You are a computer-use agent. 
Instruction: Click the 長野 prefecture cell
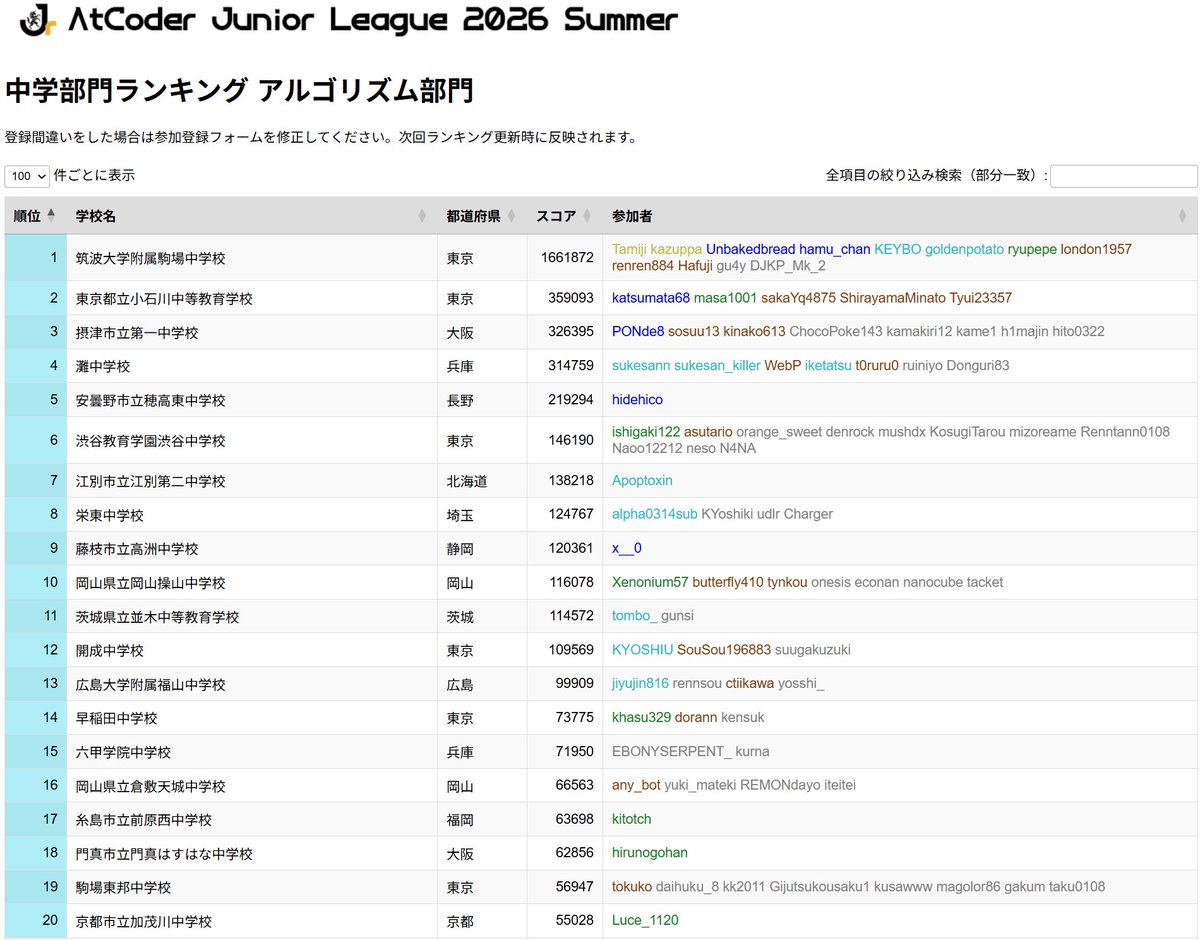[482, 400]
